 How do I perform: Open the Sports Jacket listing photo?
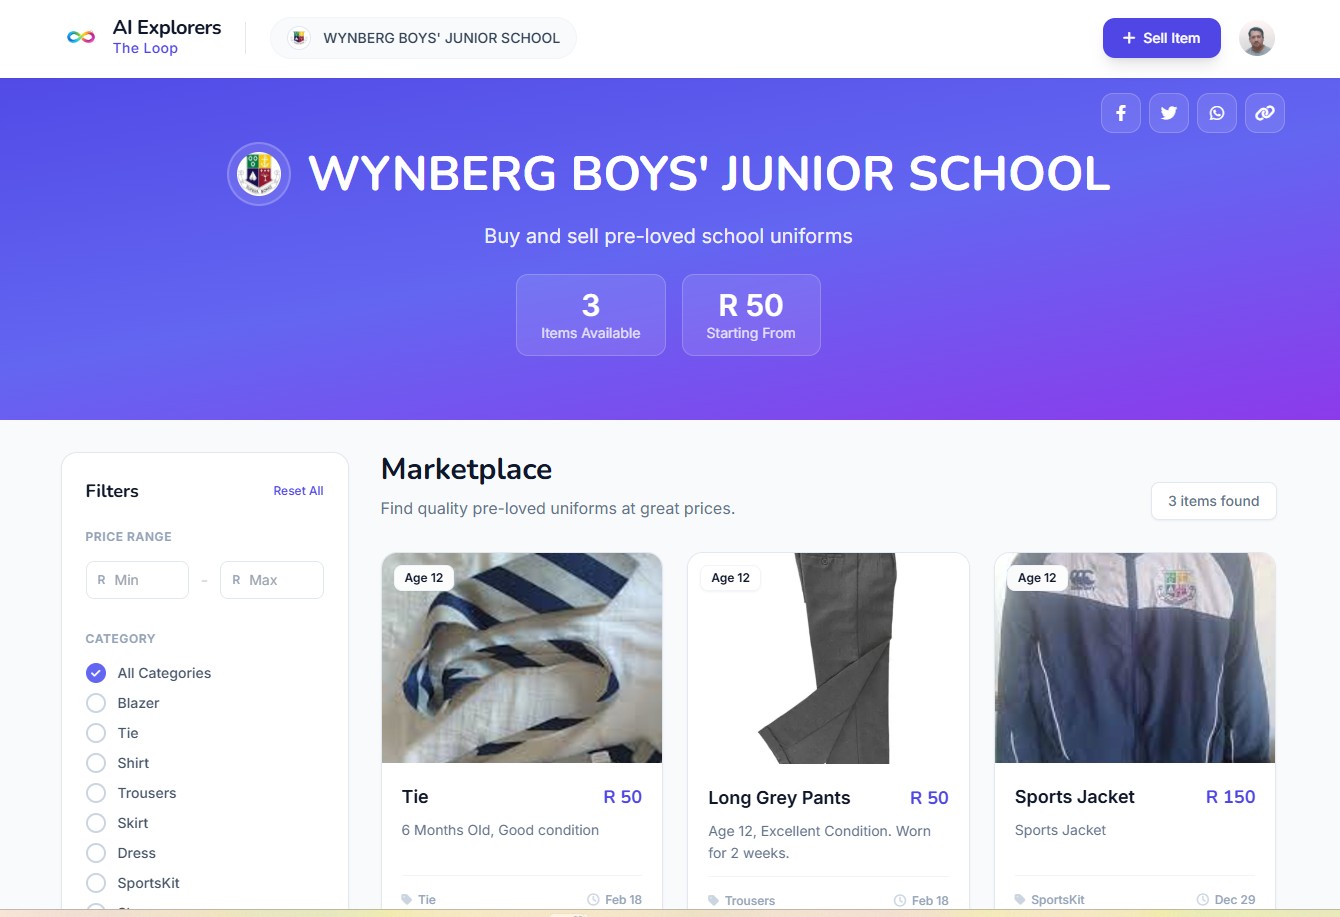pos(1135,658)
